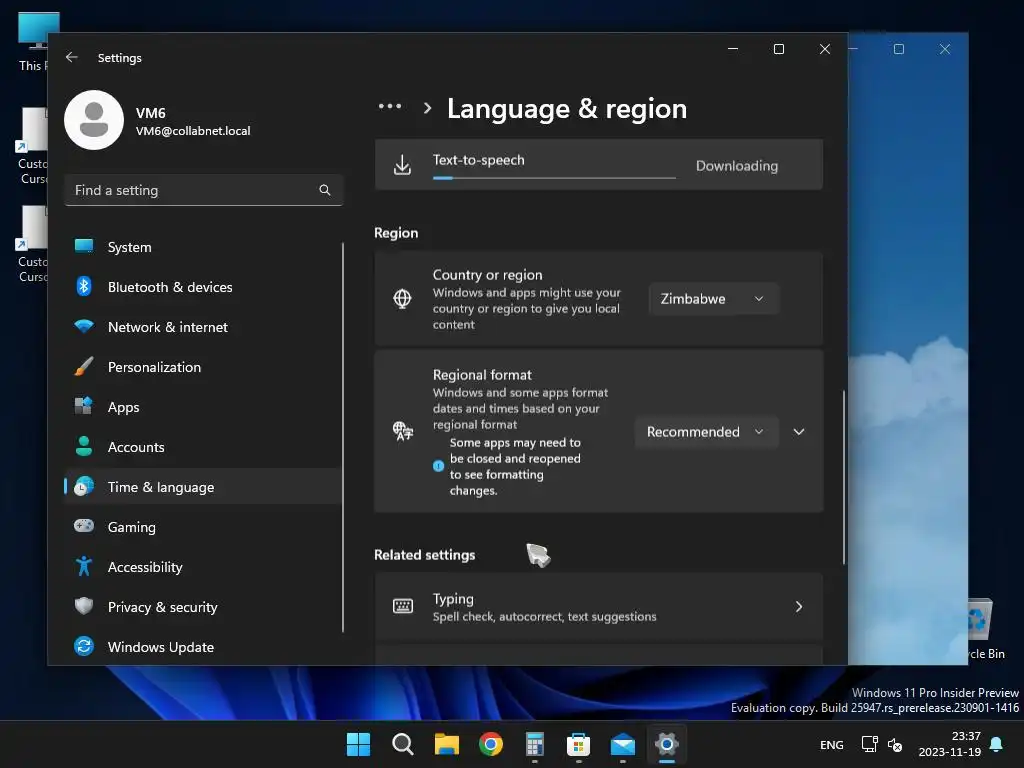This screenshot has height=768, width=1024.
Task: Go to Accessibility settings
Action: coord(202,567)
